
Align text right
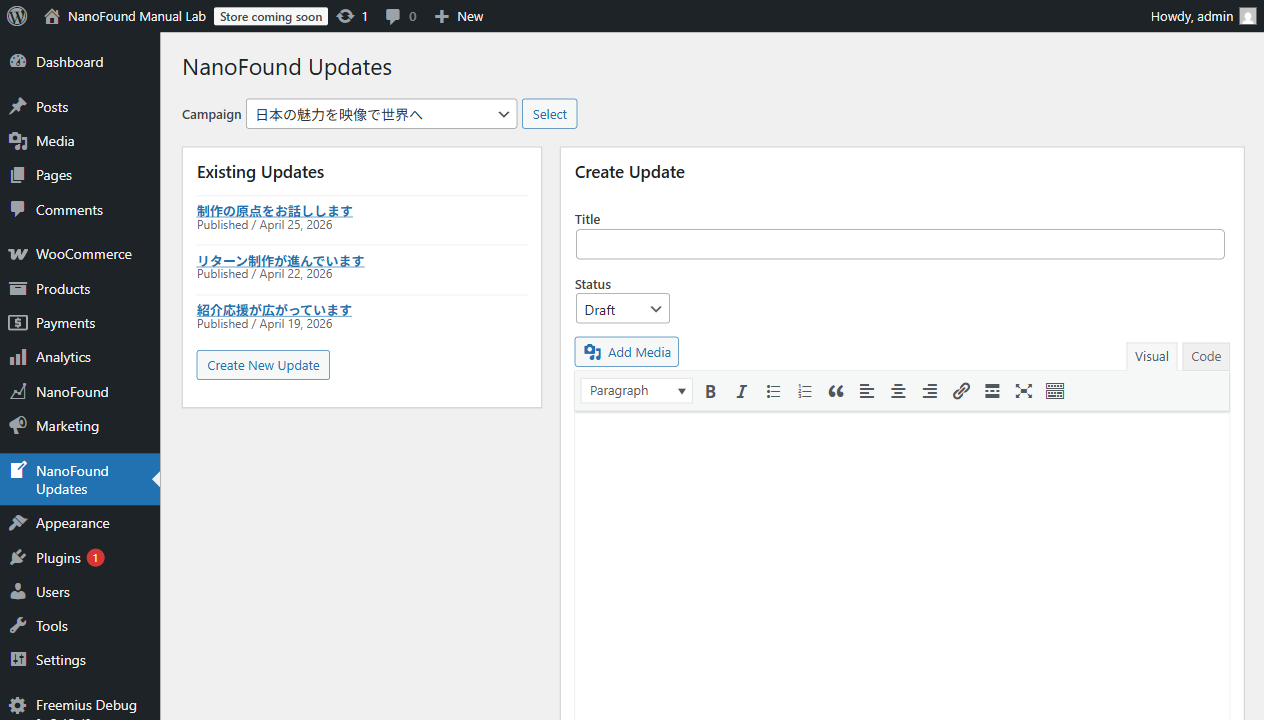point(930,391)
